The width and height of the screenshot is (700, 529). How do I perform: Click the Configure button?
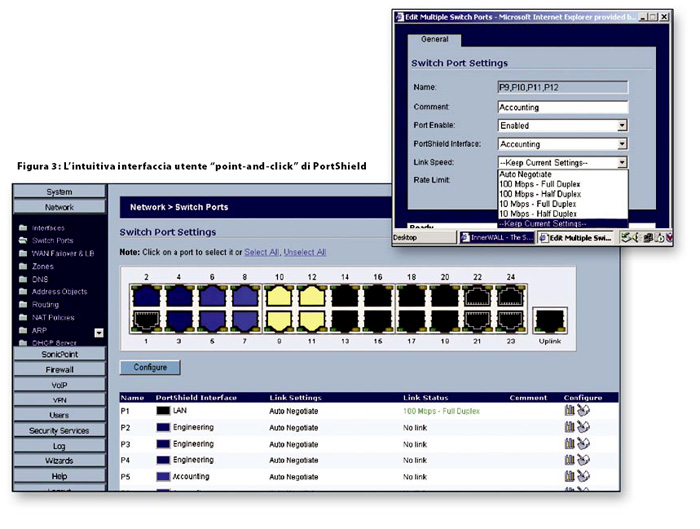click(150, 367)
